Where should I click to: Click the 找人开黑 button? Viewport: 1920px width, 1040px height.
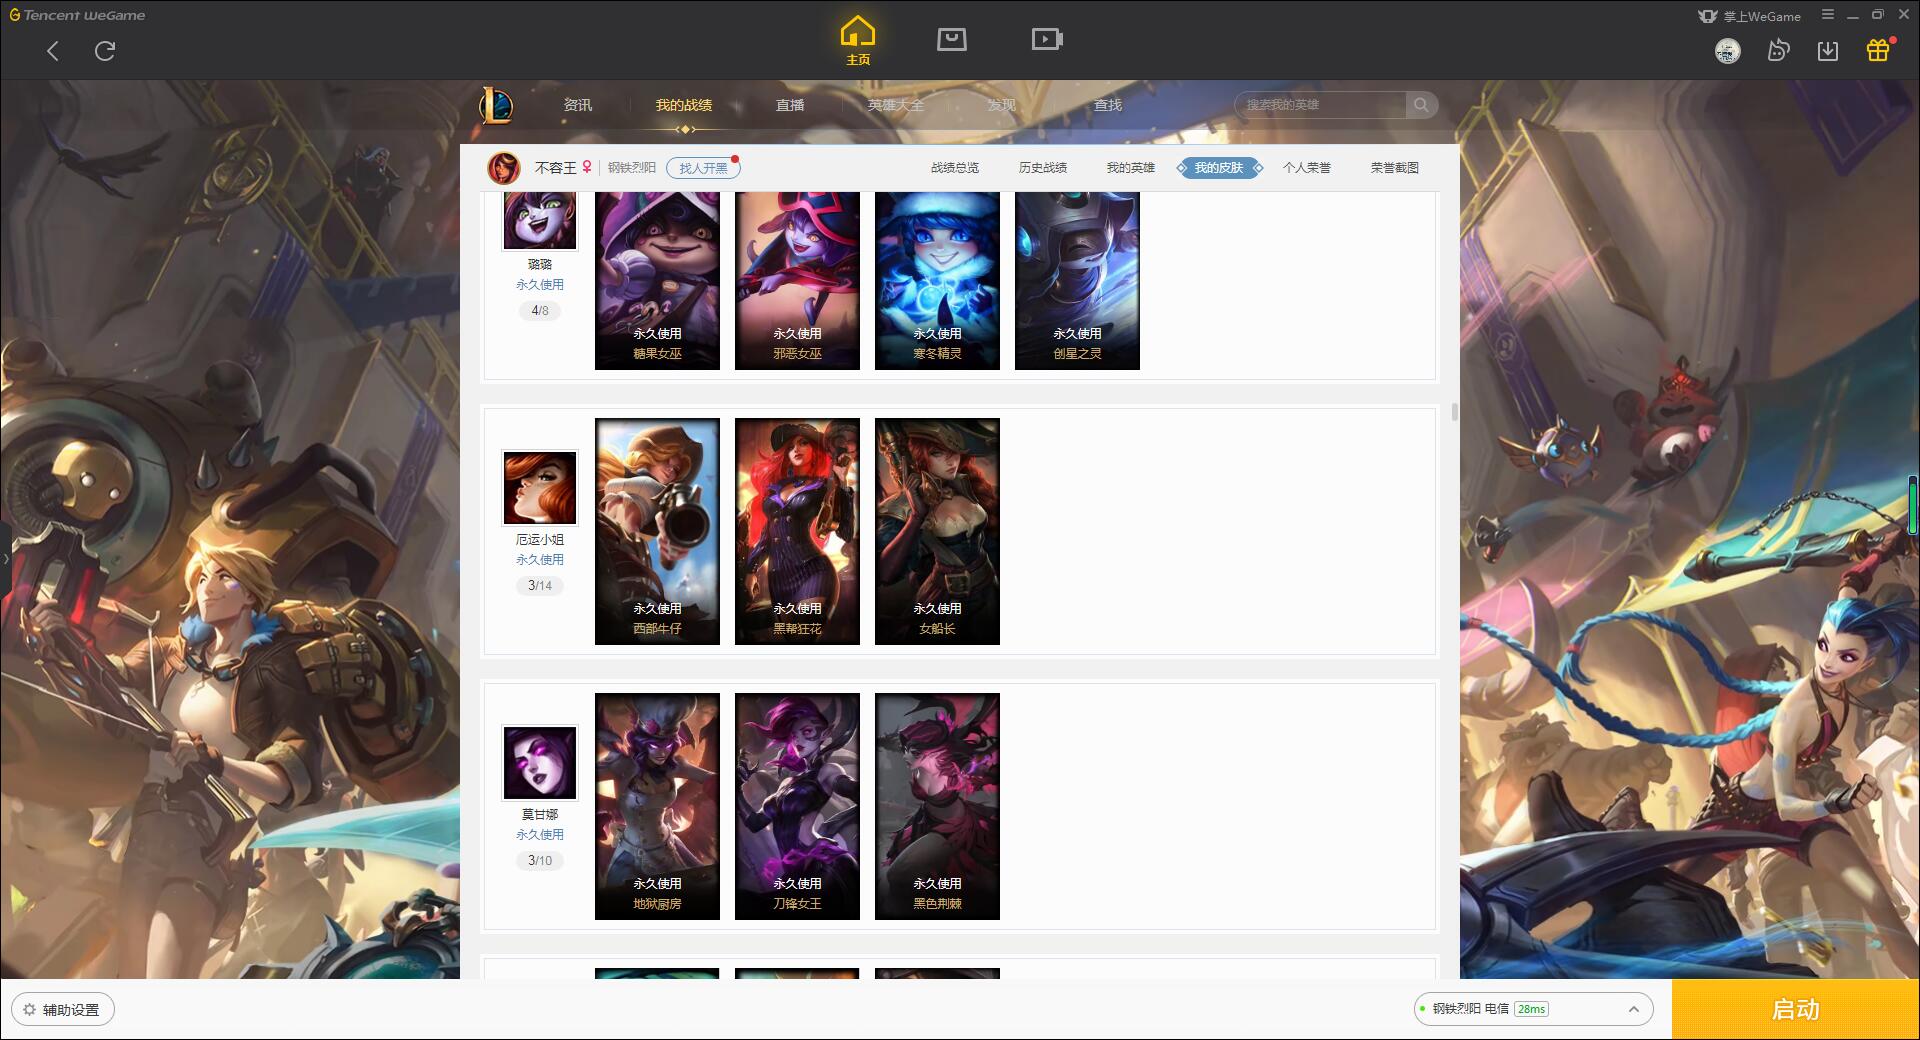703,168
